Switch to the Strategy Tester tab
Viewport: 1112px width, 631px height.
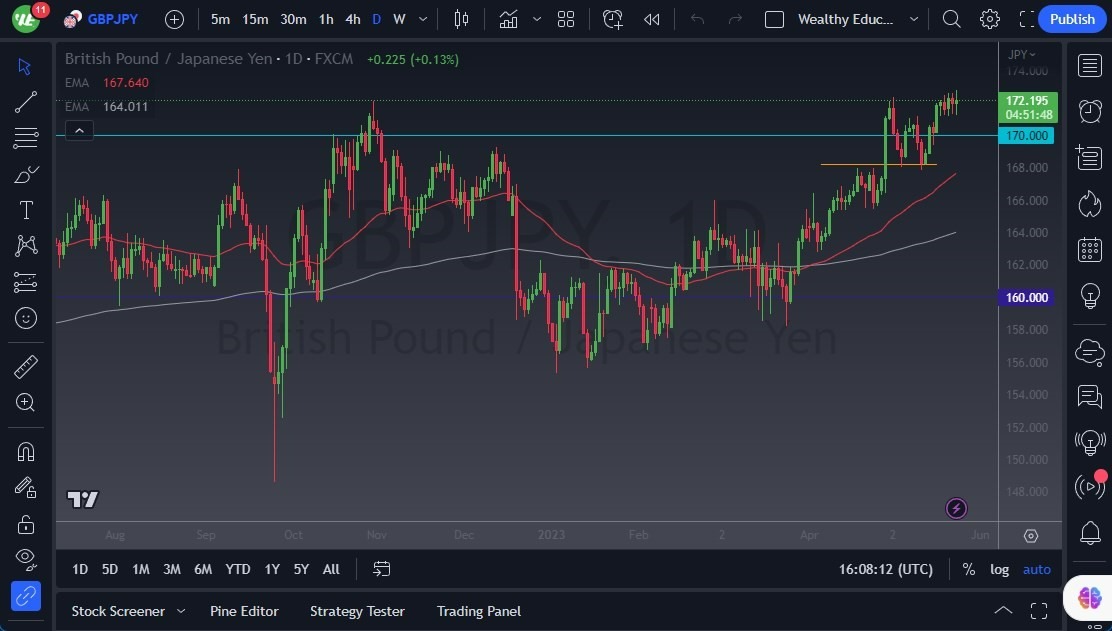[357, 611]
